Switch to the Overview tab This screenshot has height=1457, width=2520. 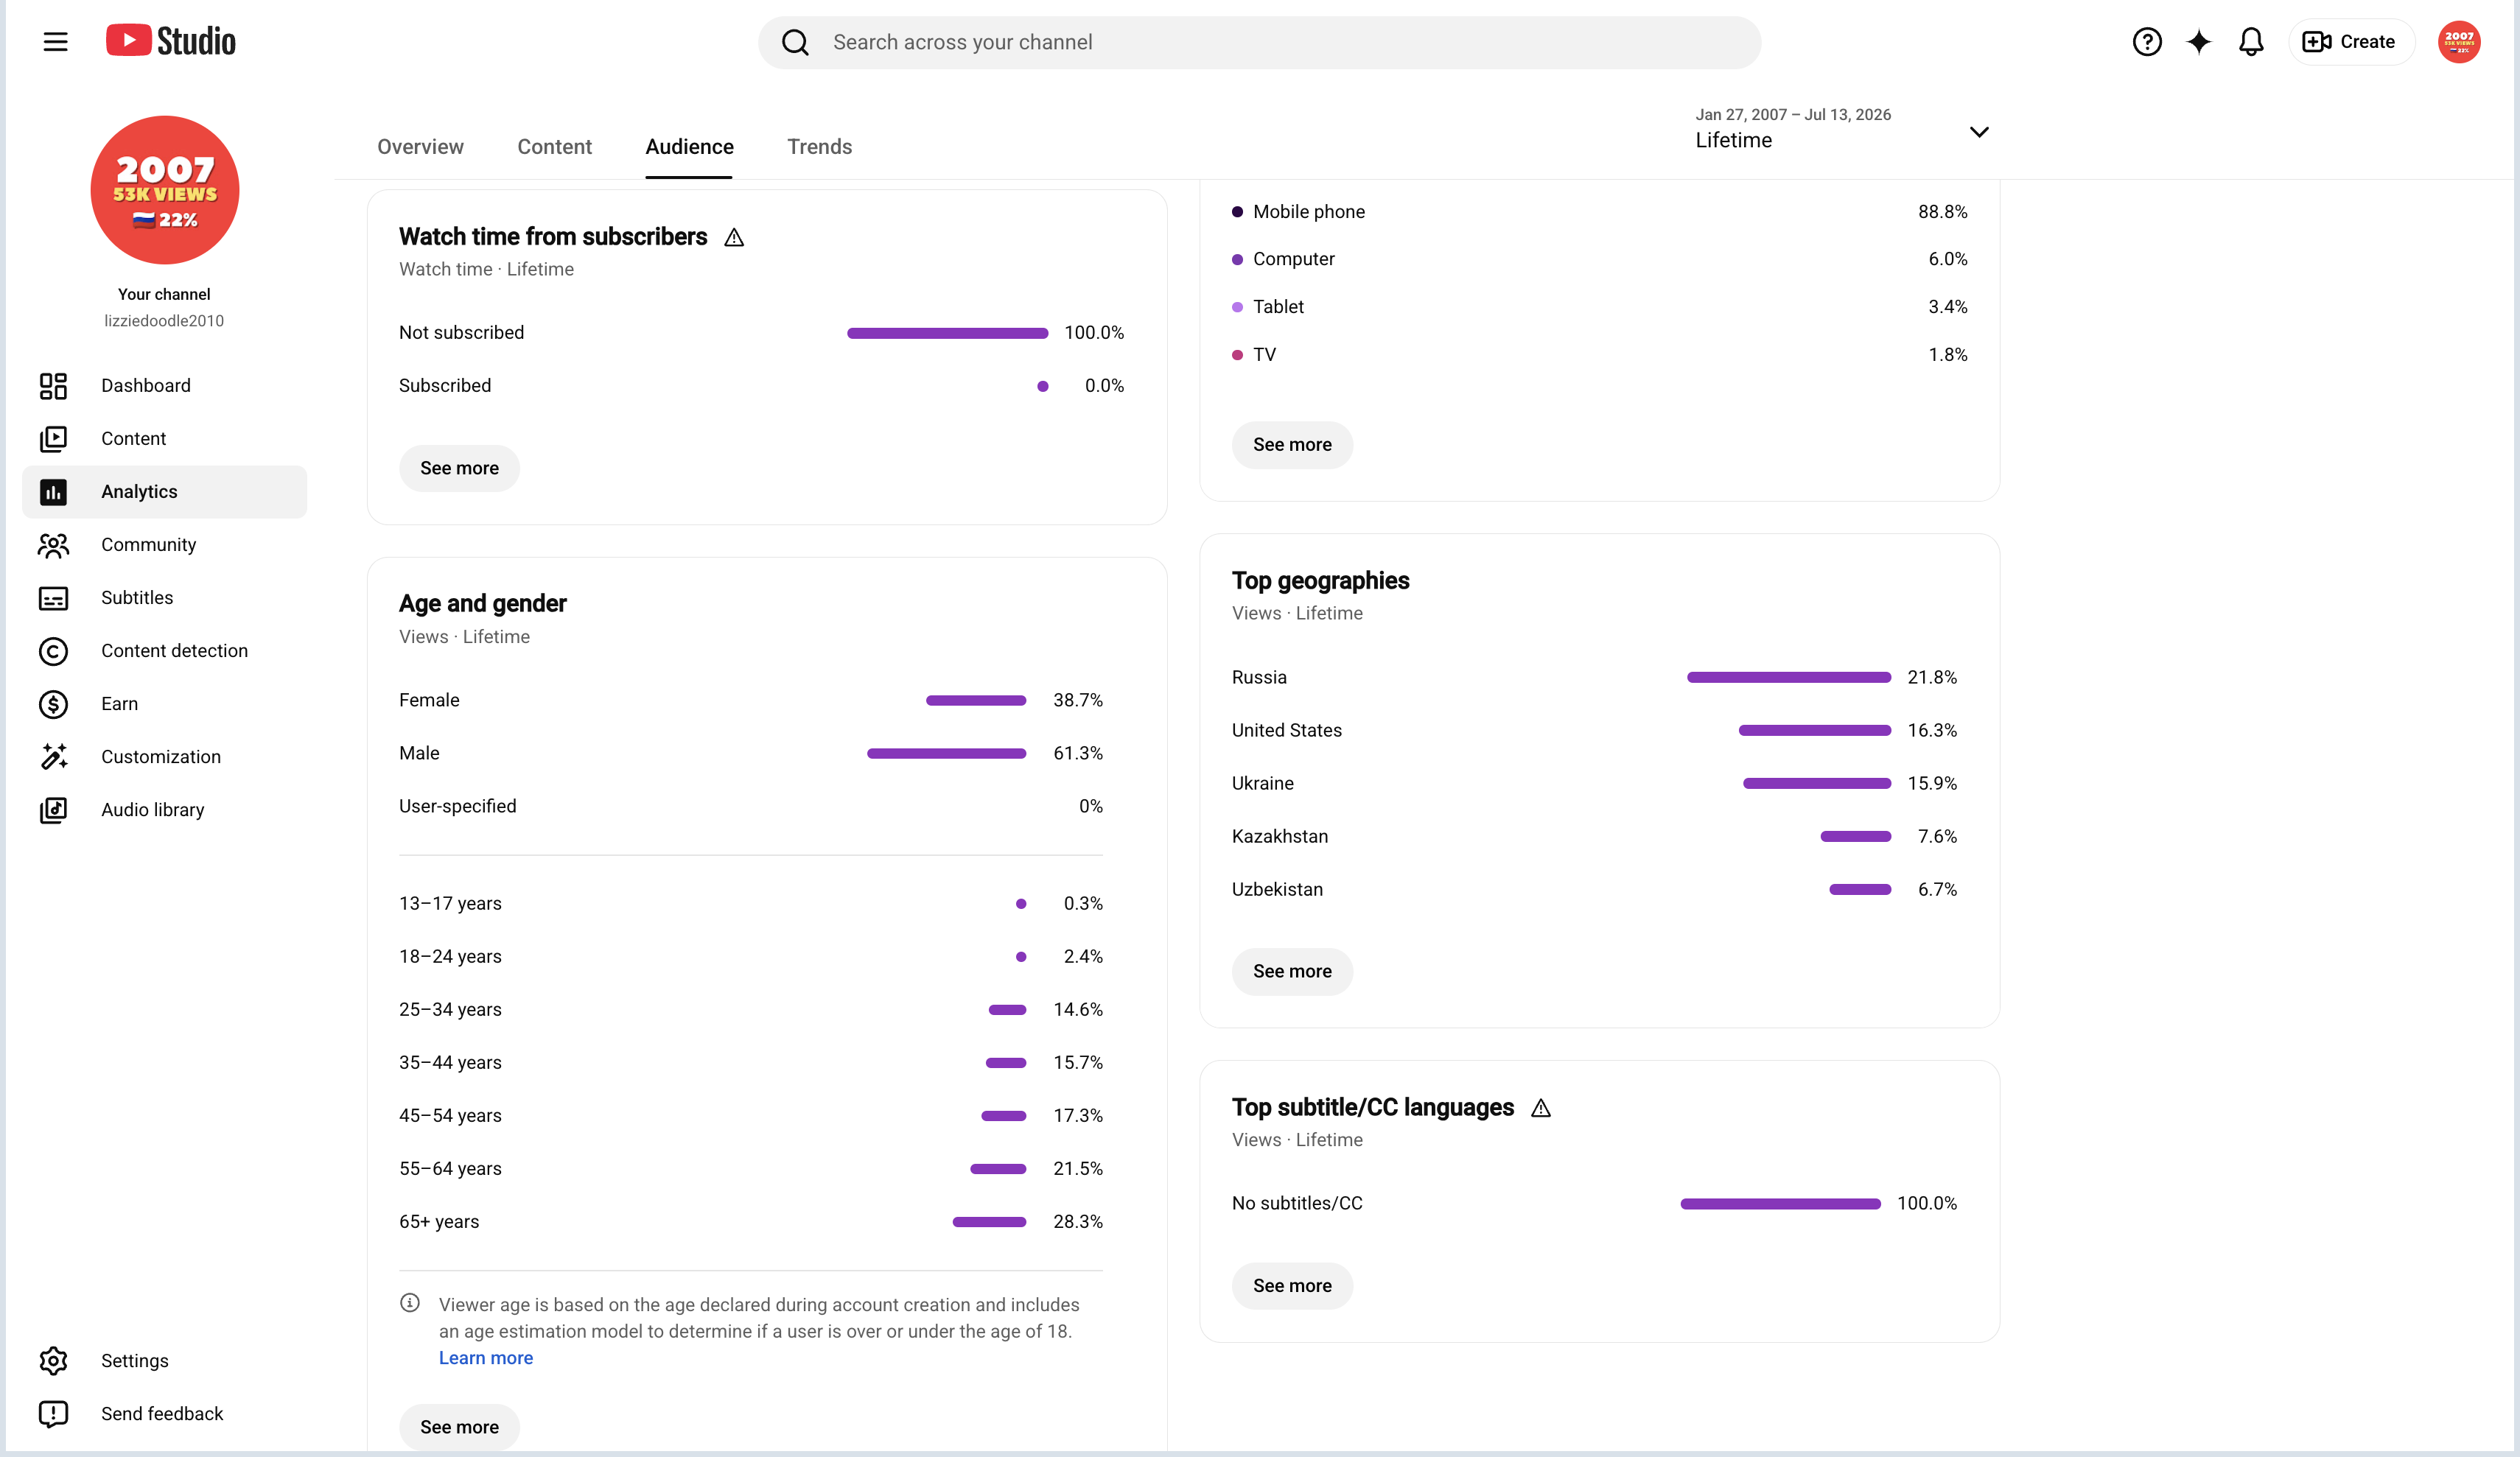(420, 147)
